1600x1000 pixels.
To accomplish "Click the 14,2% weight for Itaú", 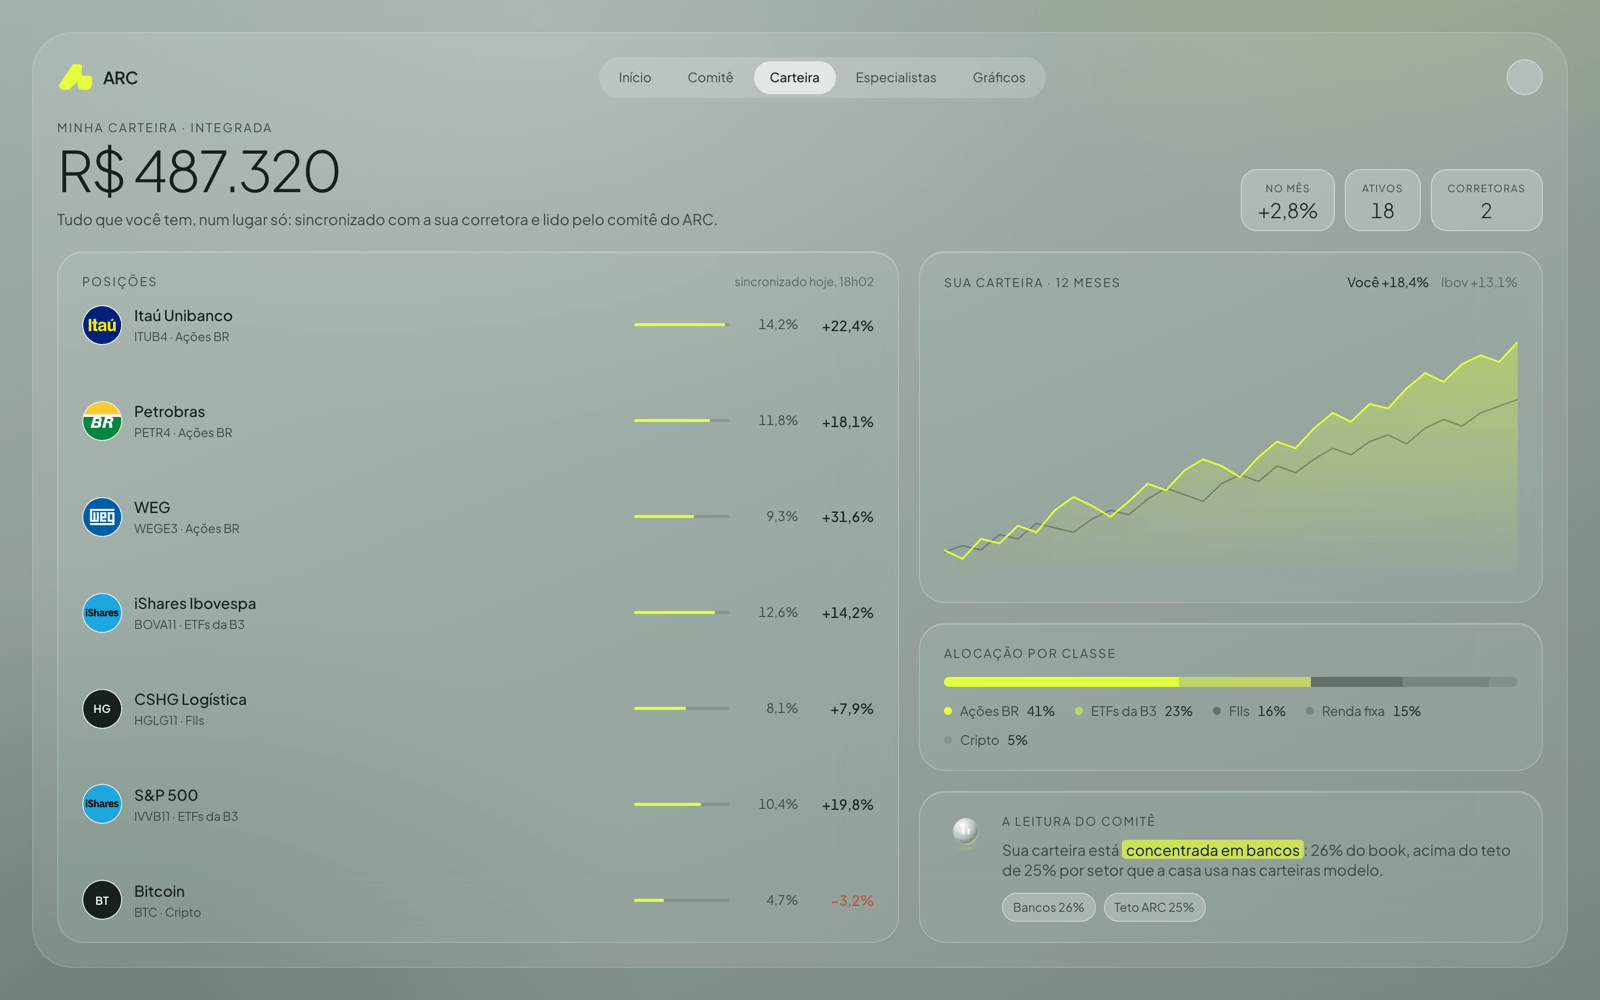I will [x=778, y=325].
